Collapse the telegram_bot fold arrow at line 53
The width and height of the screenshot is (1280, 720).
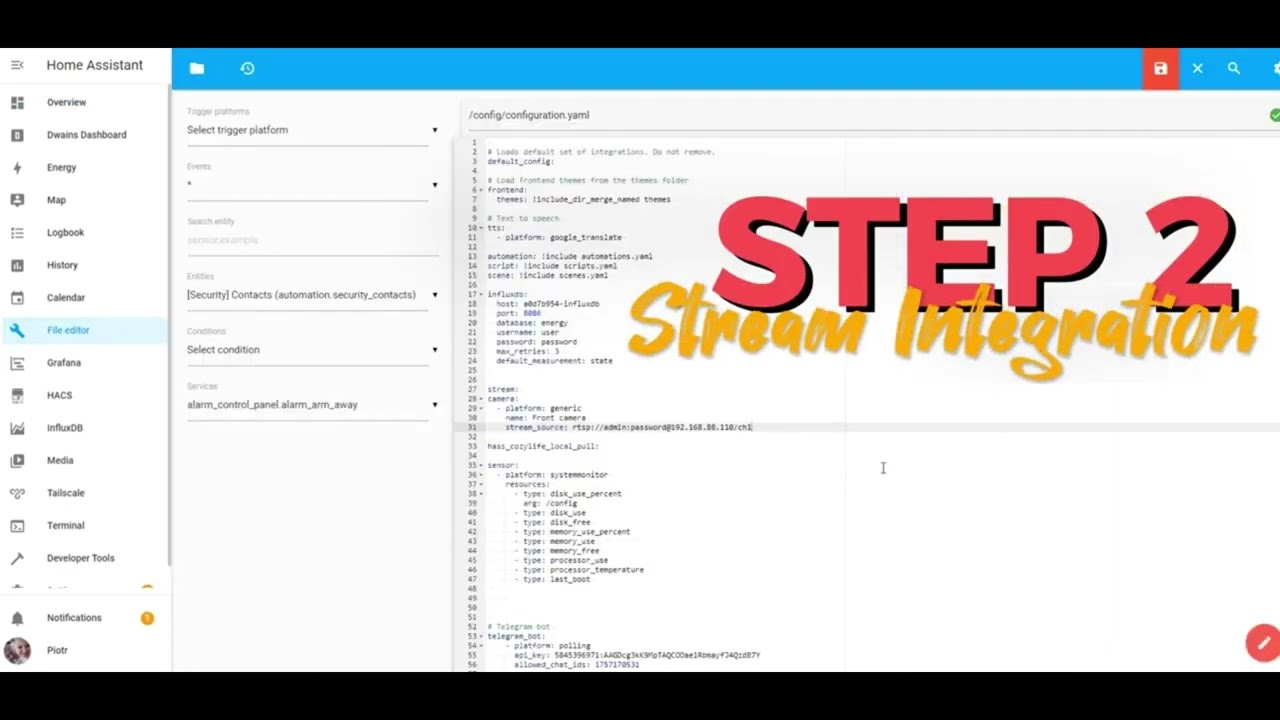coord(481,636)
